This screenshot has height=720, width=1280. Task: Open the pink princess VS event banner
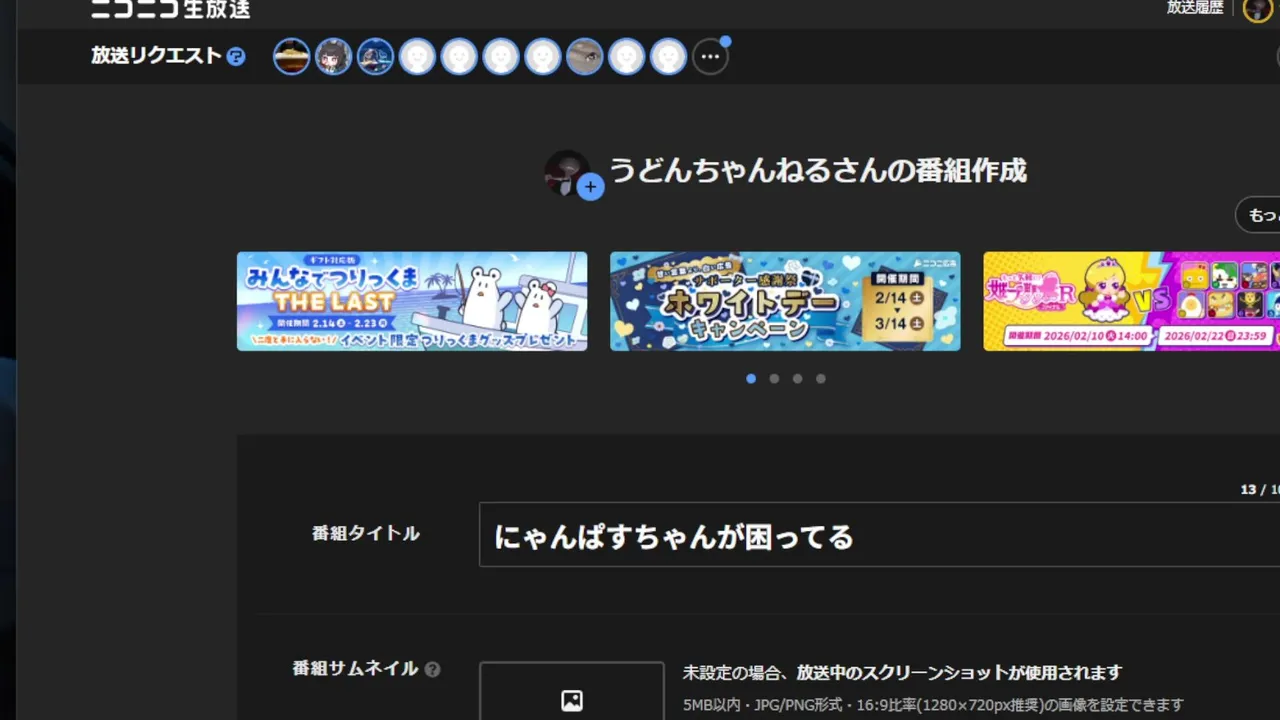pyautogui.click(x=1131, y=301)
